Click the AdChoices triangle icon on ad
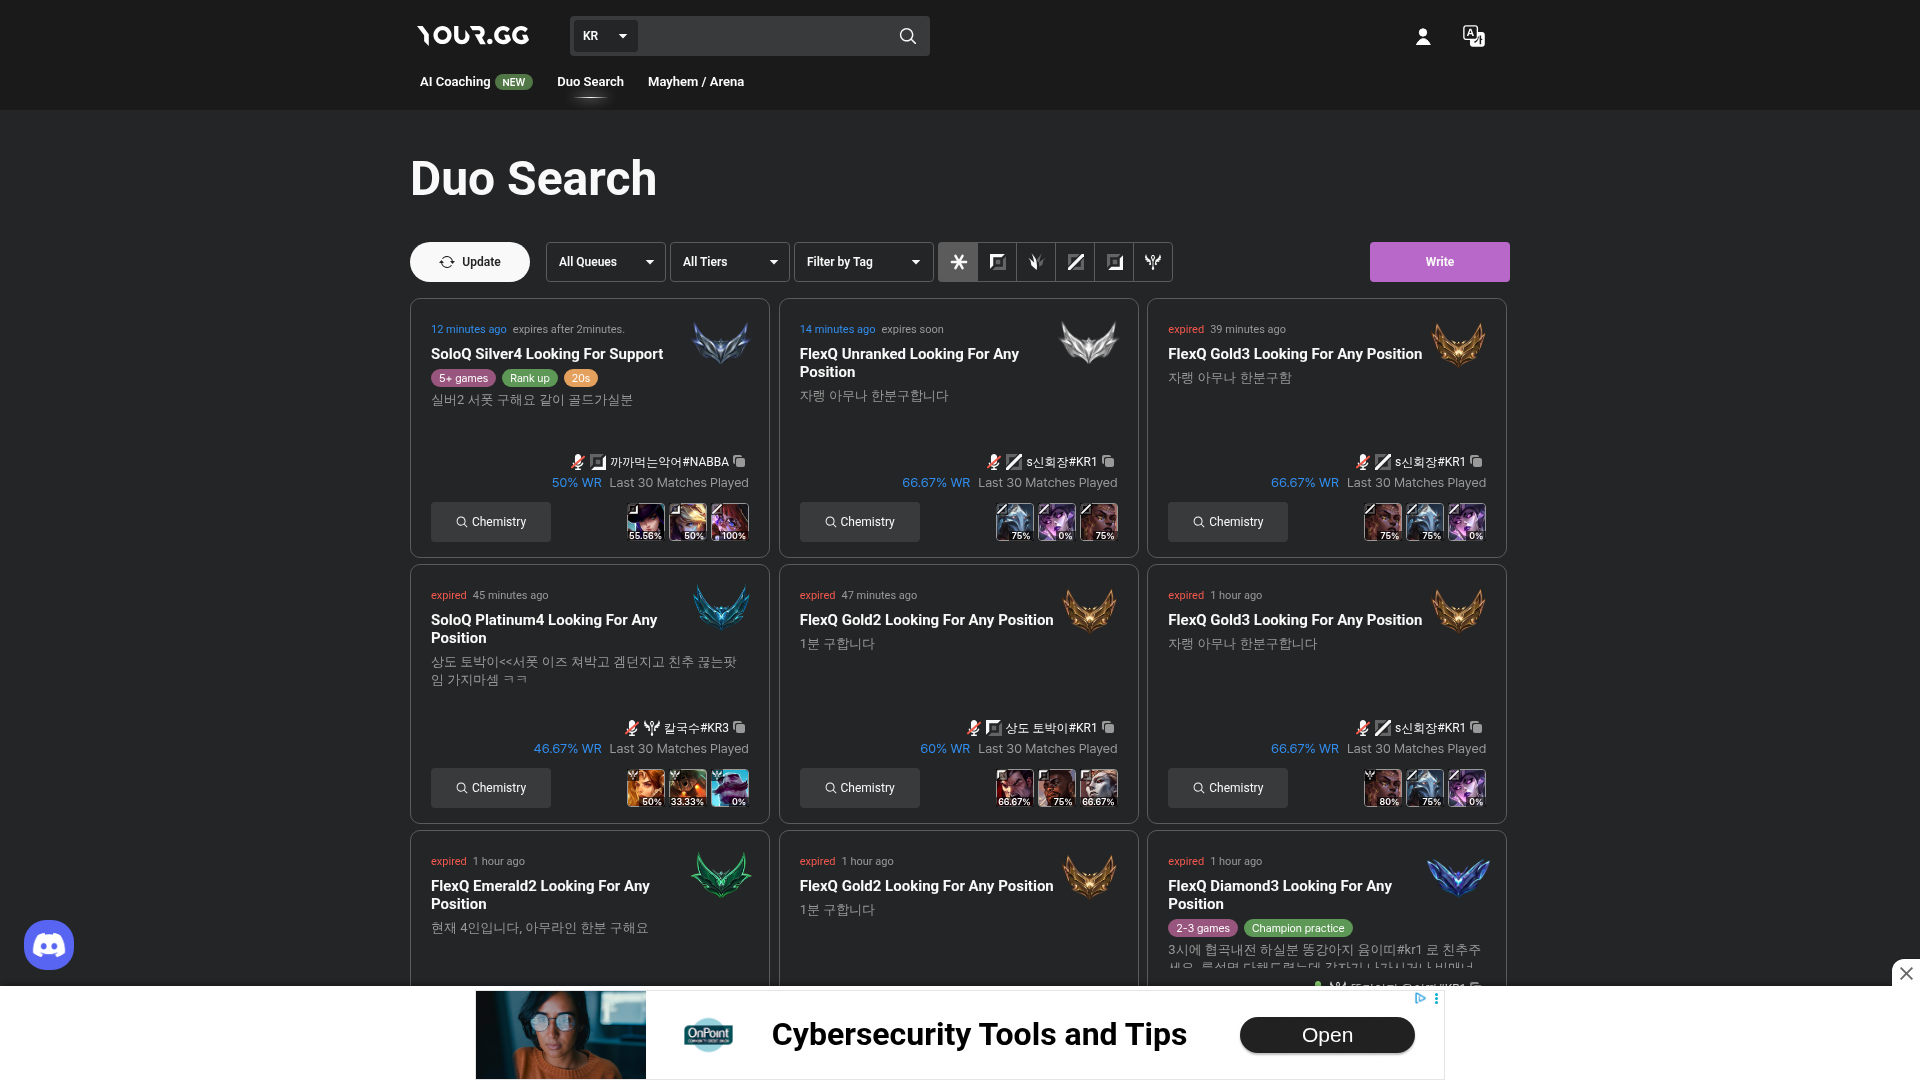This screenshot has height=1080, width=1920. [1419, 998]
